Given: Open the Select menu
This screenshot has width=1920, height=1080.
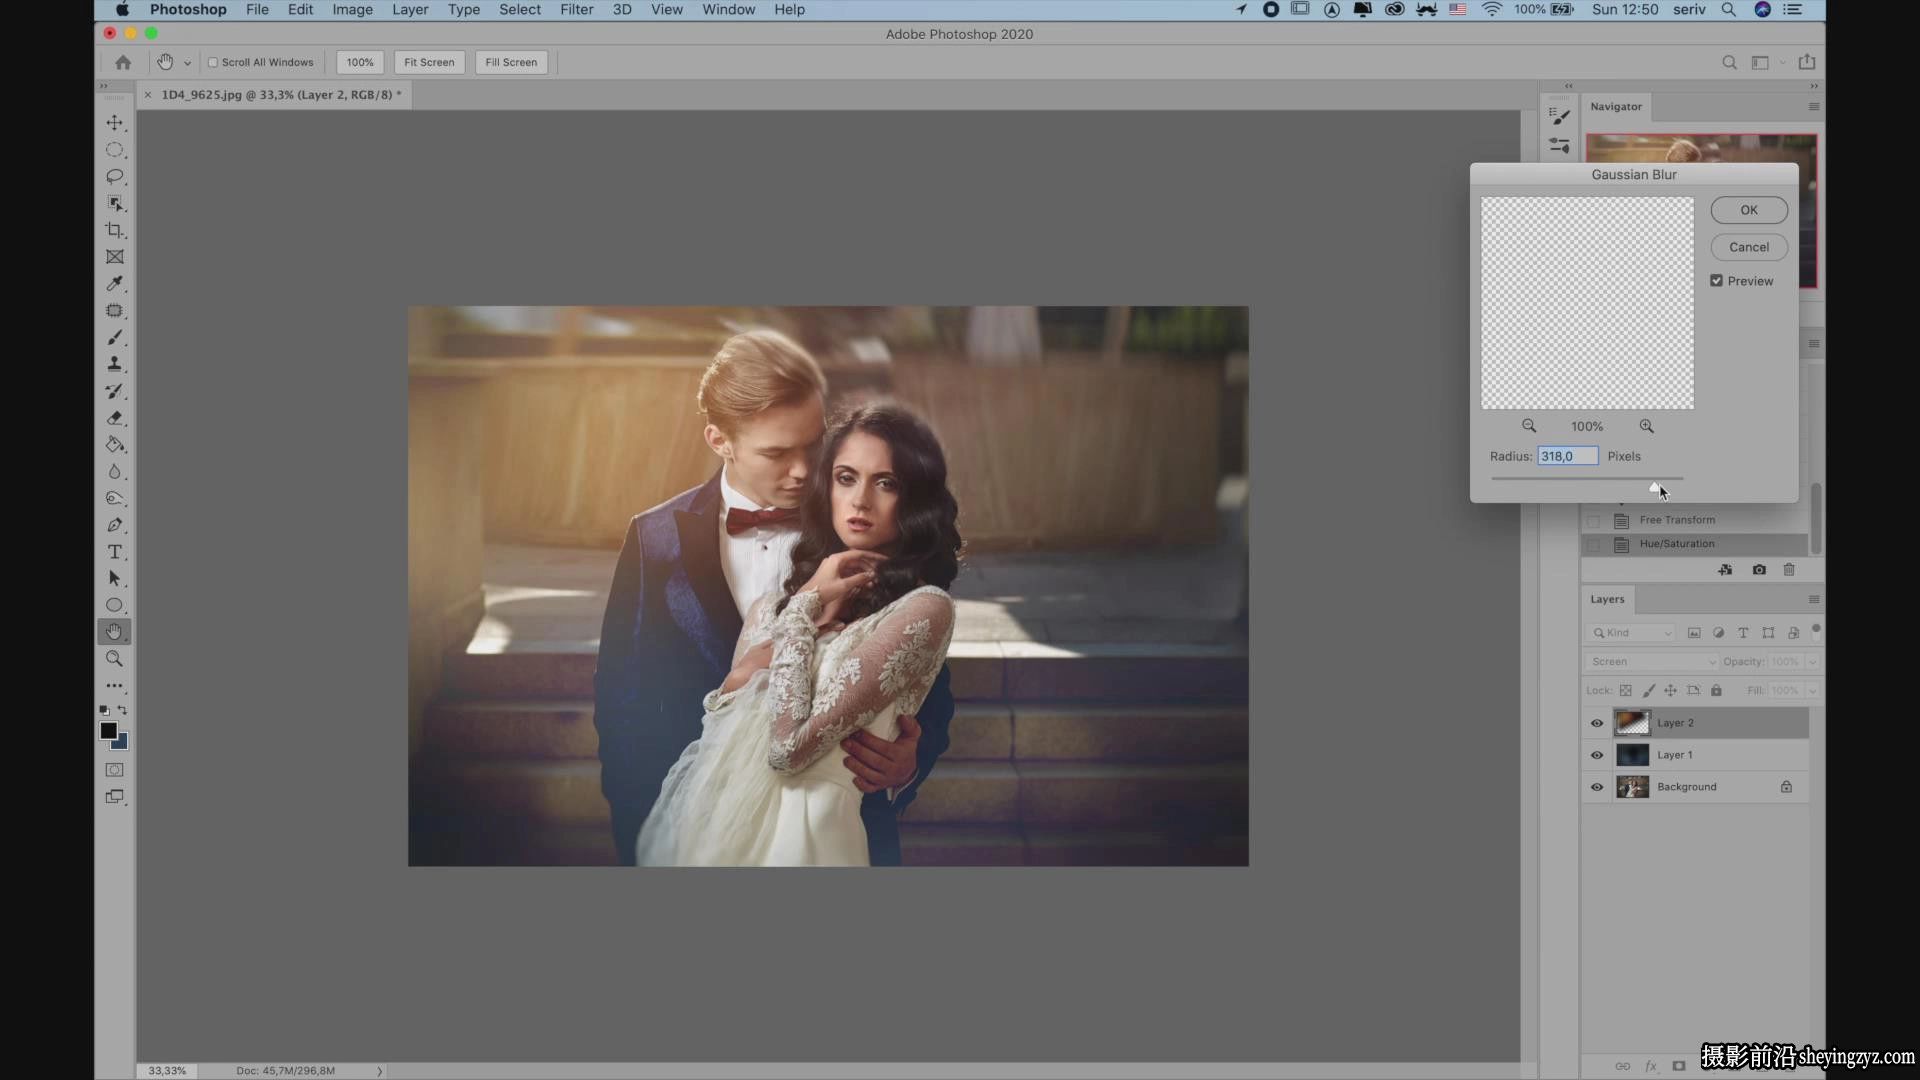Looking at the screenshot, I should [x=520, y=9].
